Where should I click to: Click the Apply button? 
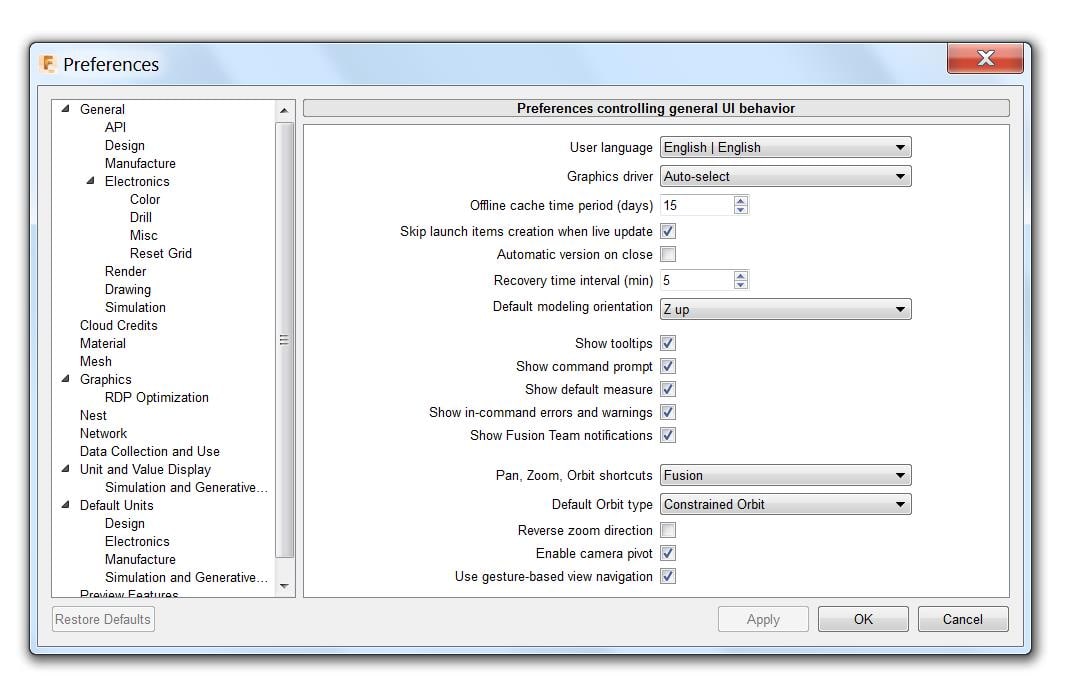click(763, 620)
